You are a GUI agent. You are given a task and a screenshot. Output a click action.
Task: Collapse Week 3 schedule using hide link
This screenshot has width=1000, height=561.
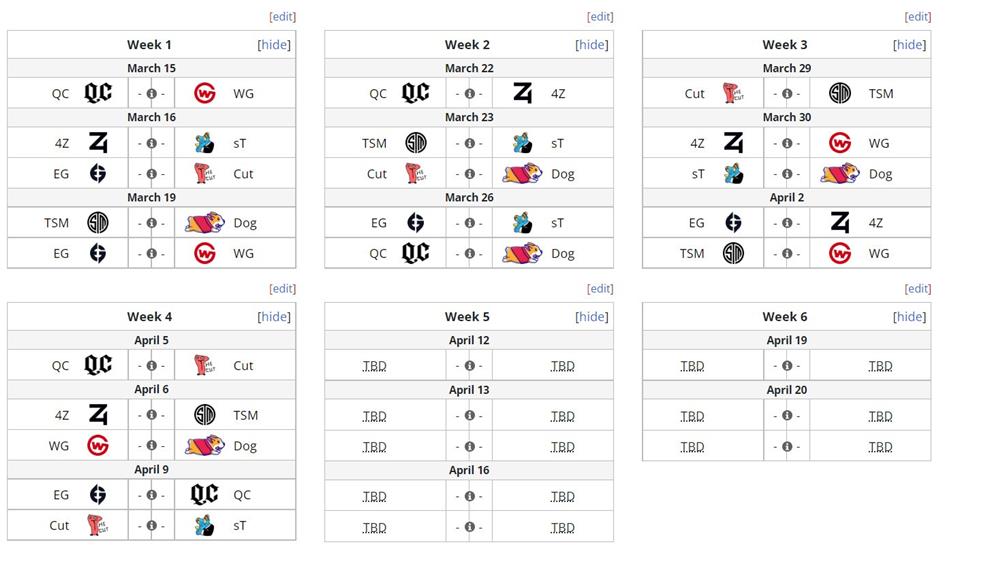909,45
